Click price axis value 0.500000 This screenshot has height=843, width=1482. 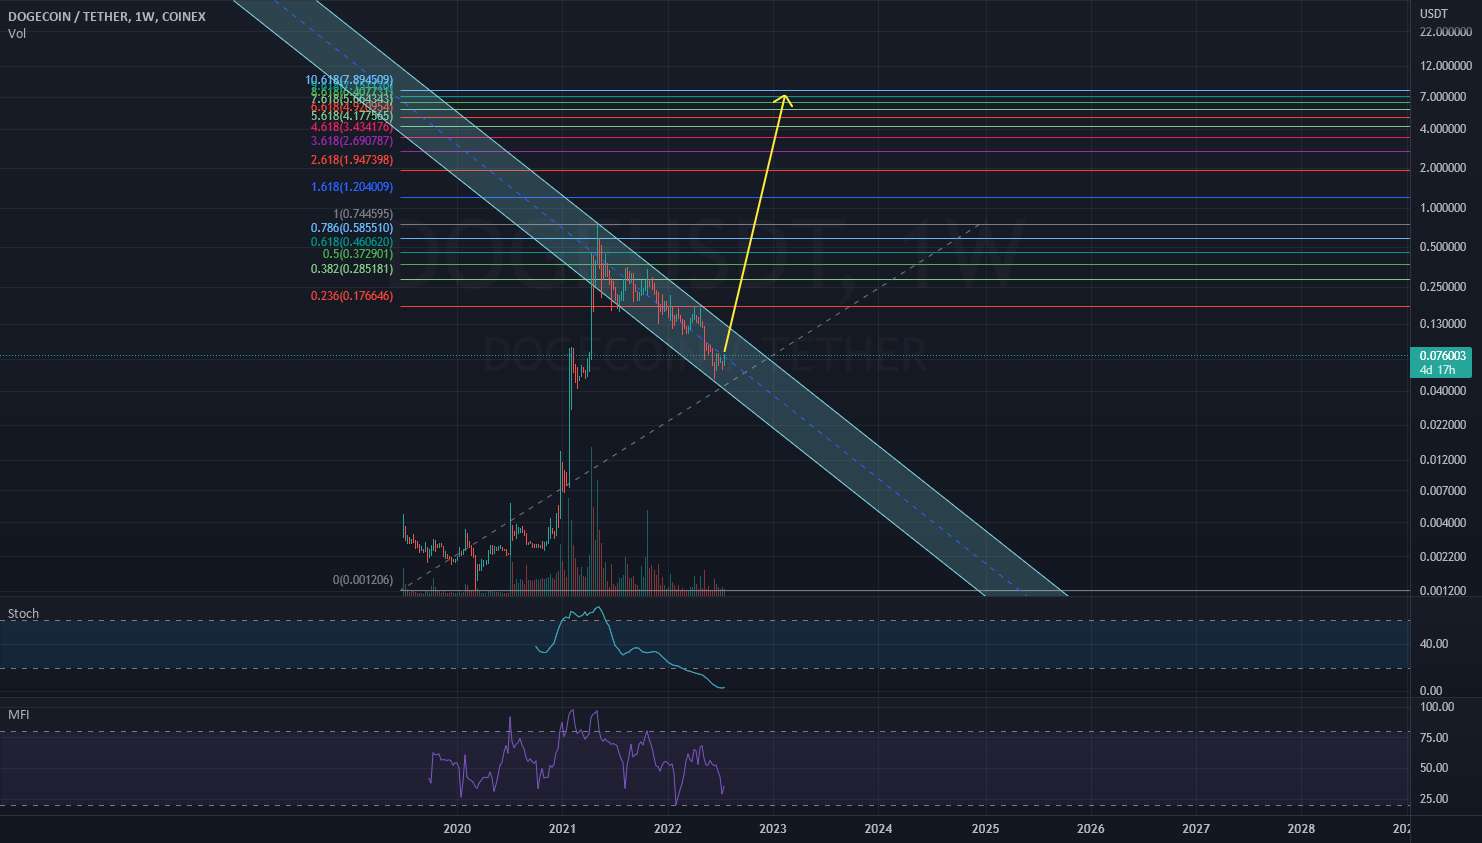pos(1443,247)
